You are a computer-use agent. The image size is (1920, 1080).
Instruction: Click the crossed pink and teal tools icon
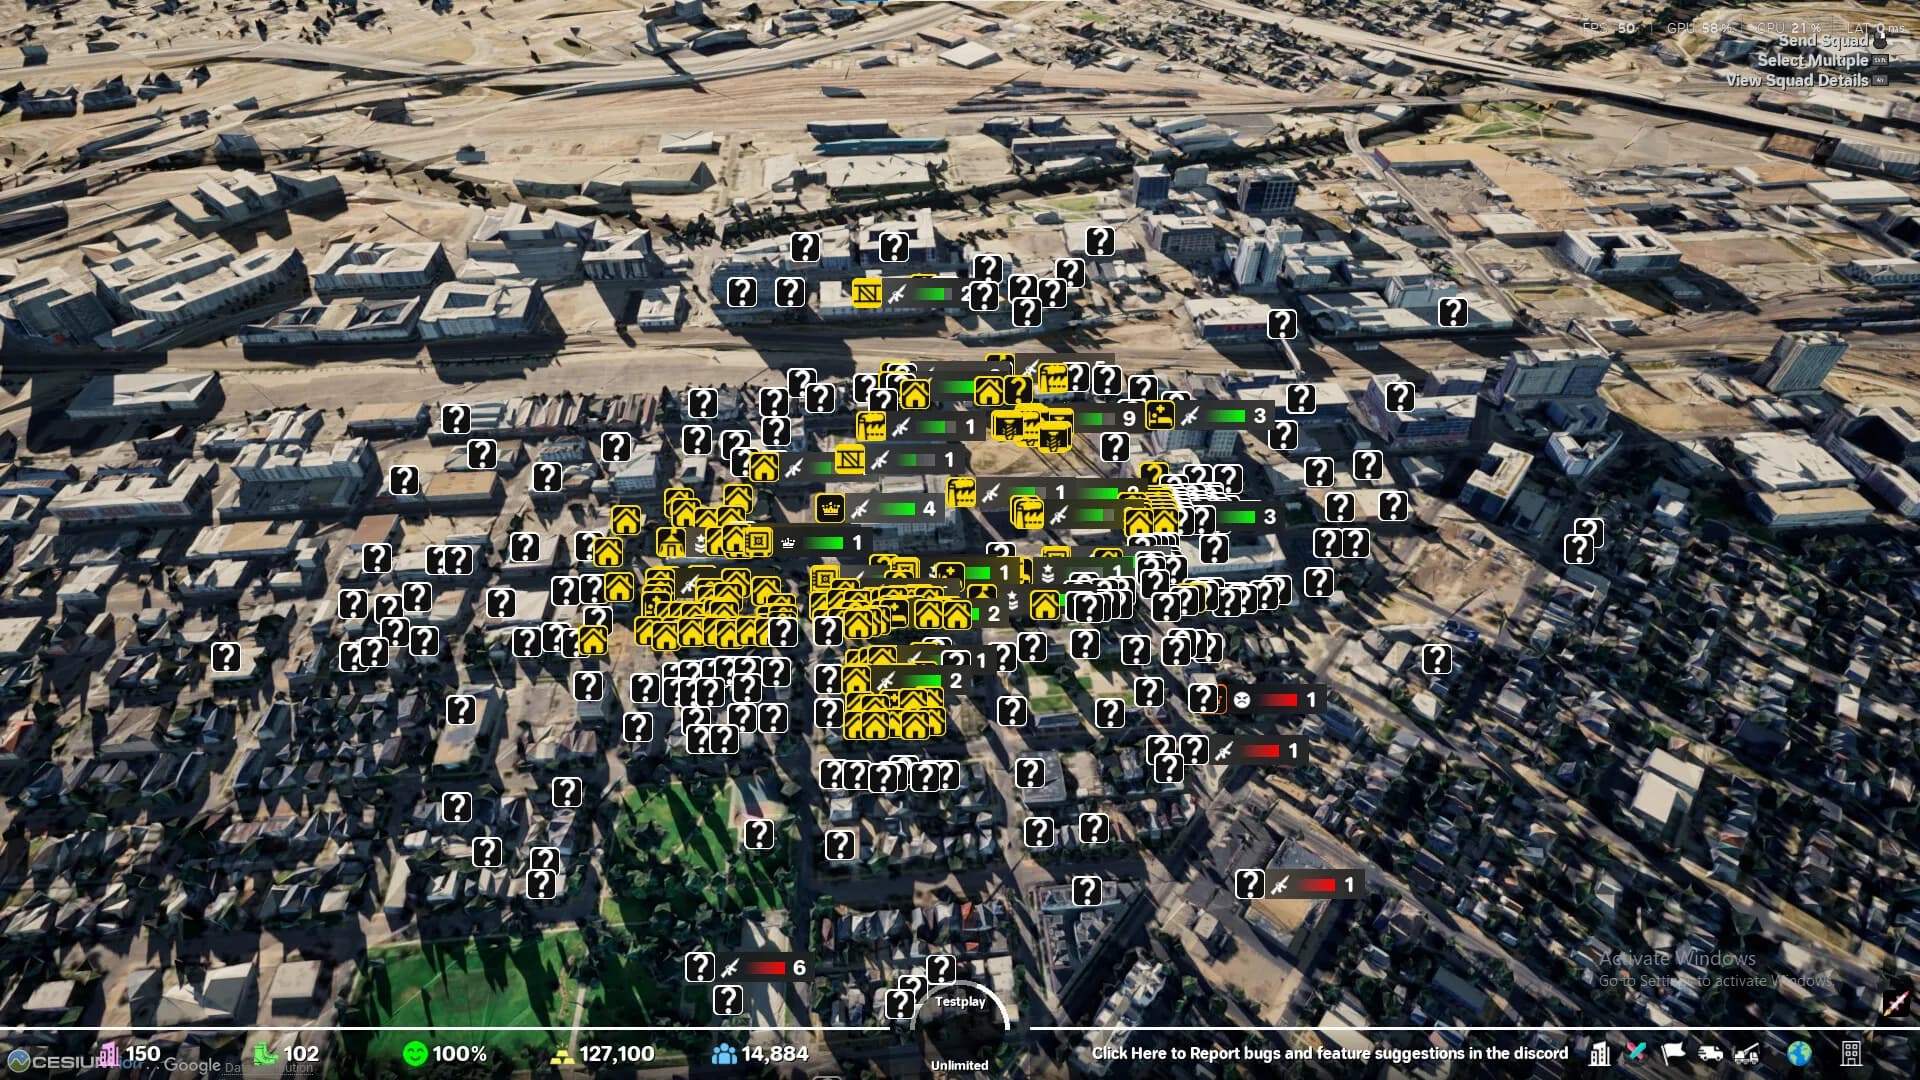pyautogui.click(x=1636, y=1052)
